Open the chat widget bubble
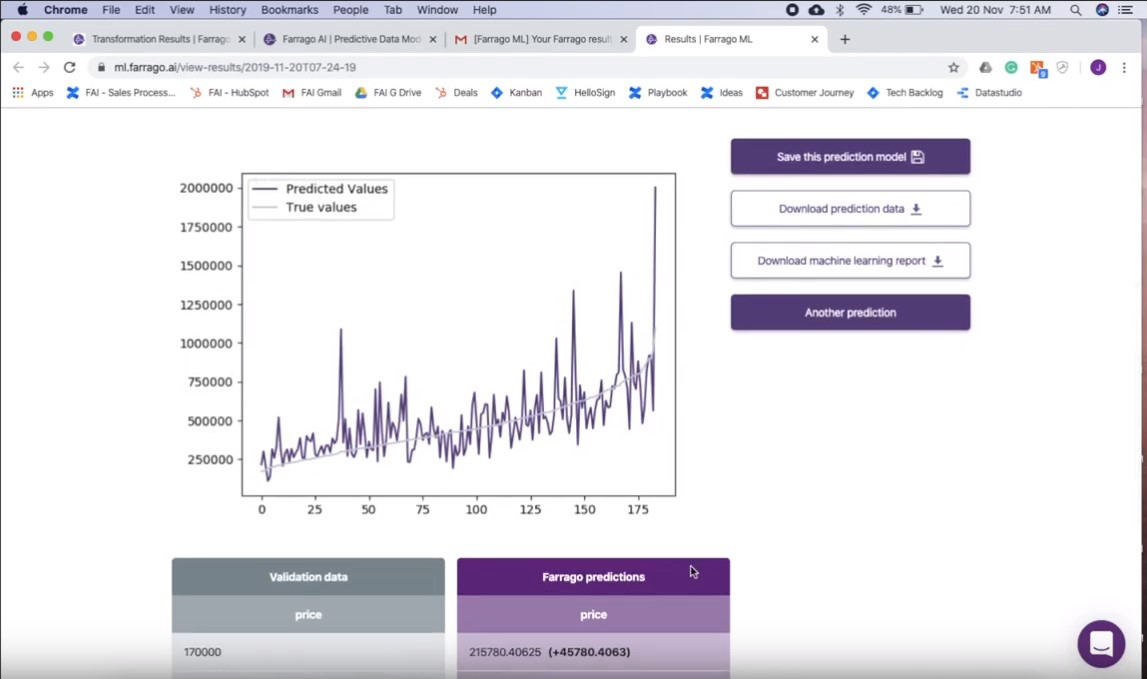Screen dimensions: 1147x679 pos(1101,644)
